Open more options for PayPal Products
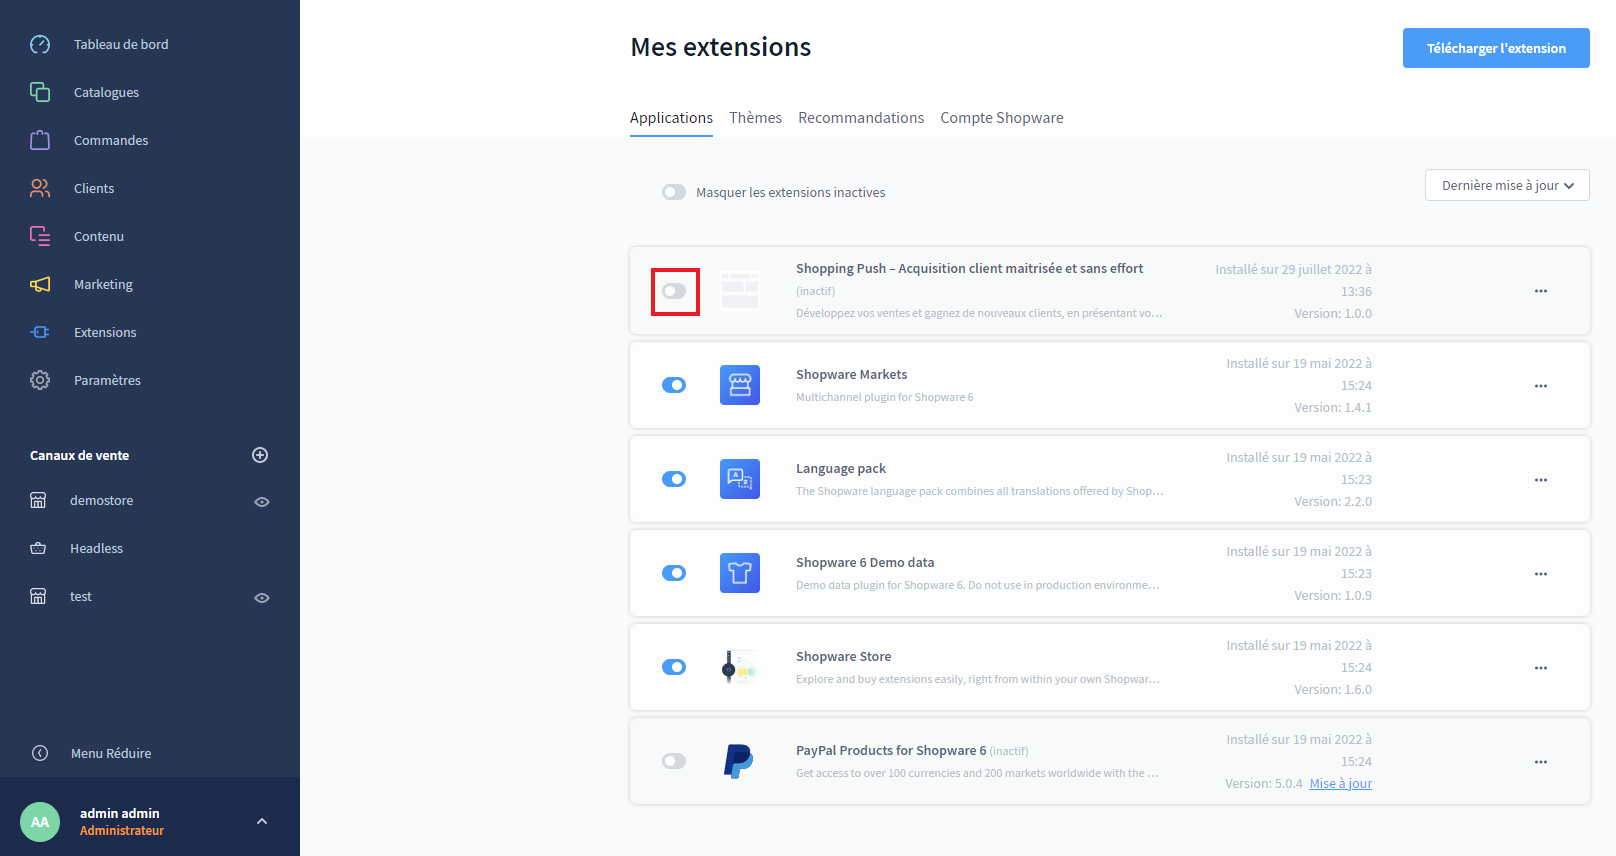Image resolution: width=1616 pixels, height=856 pixels. click(1541, 762)
